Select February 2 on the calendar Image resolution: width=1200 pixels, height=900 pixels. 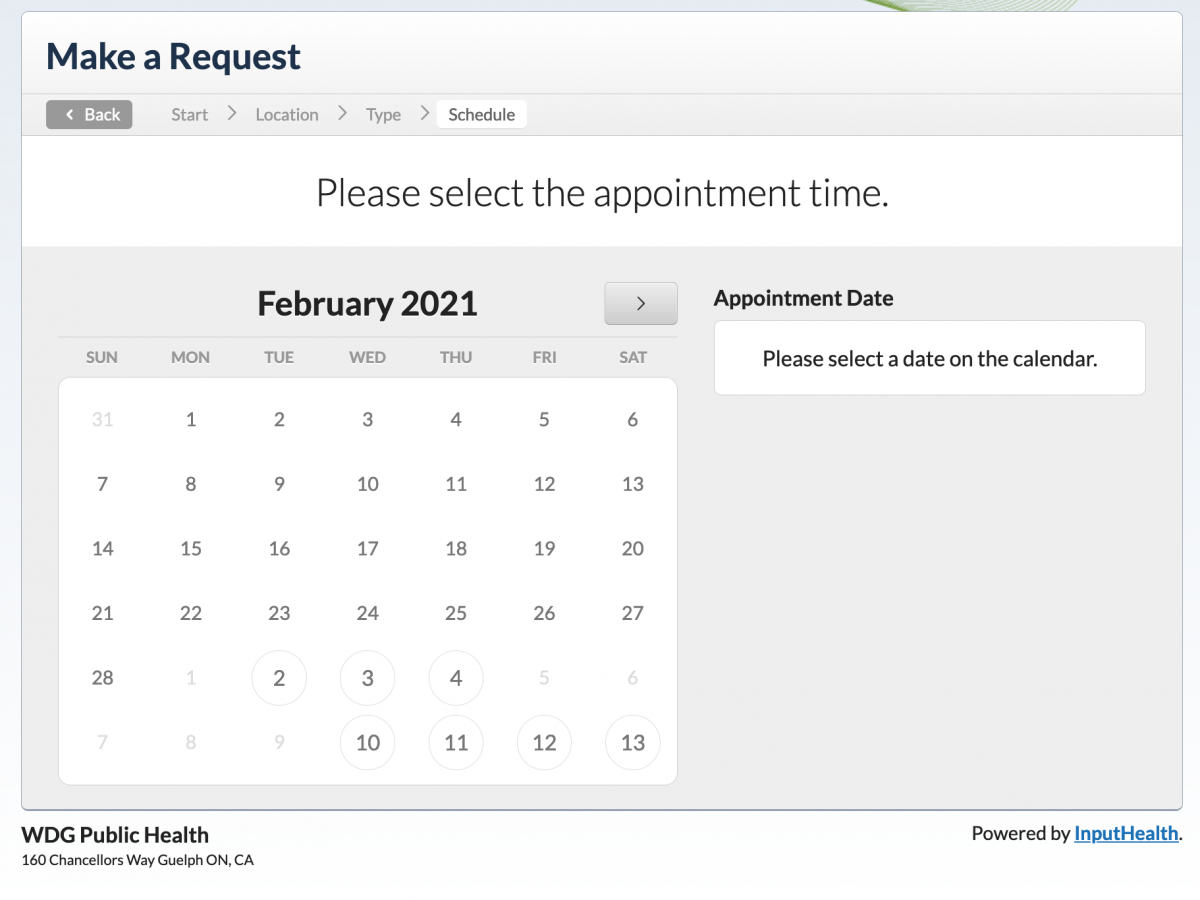279,677
